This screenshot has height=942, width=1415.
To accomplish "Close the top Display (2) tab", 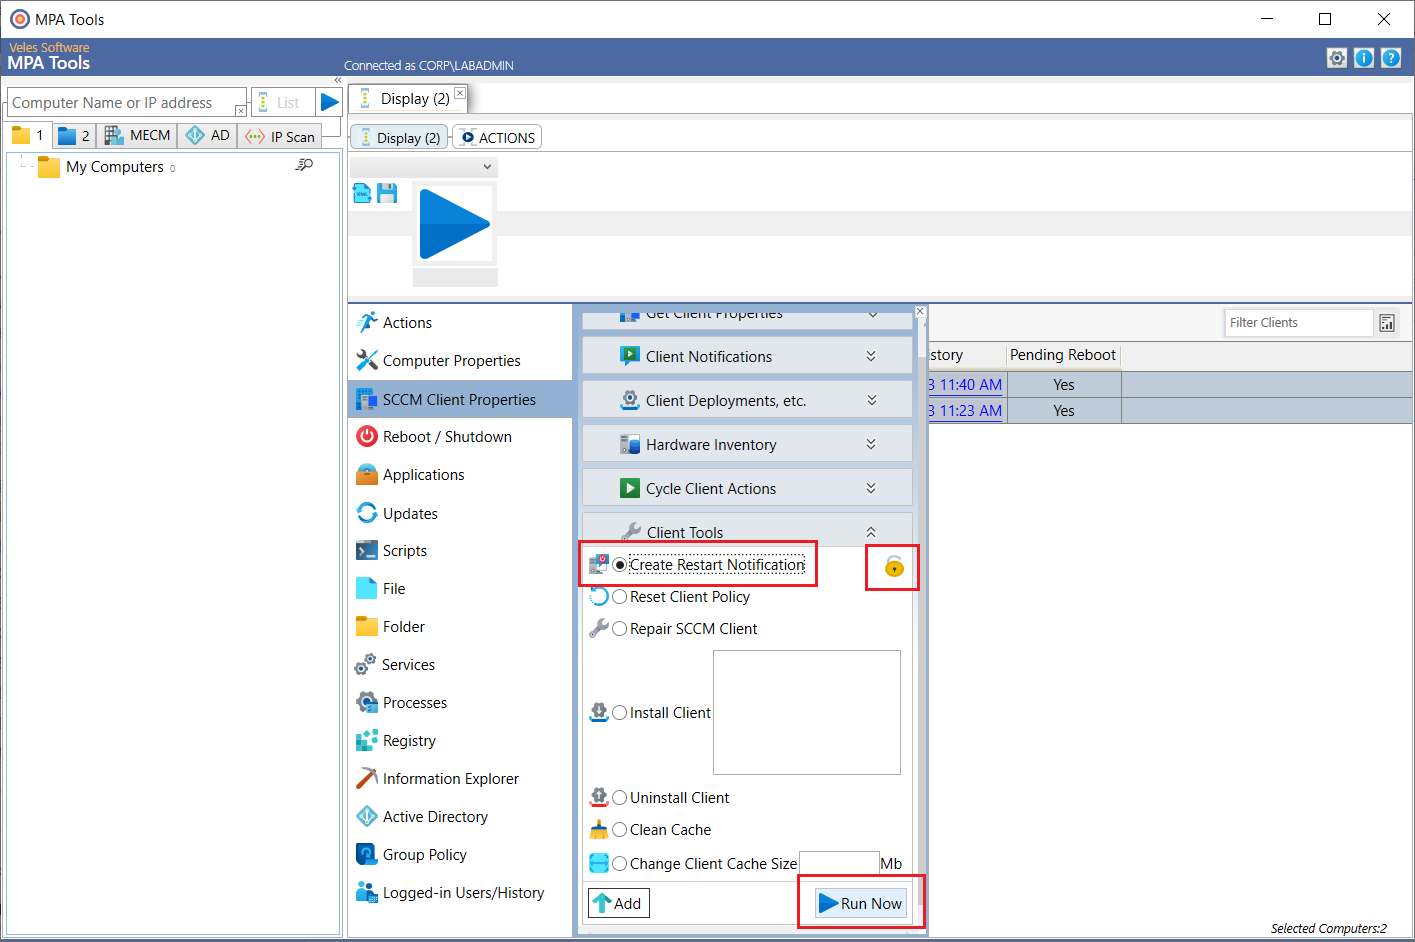I will pos(460,93).
